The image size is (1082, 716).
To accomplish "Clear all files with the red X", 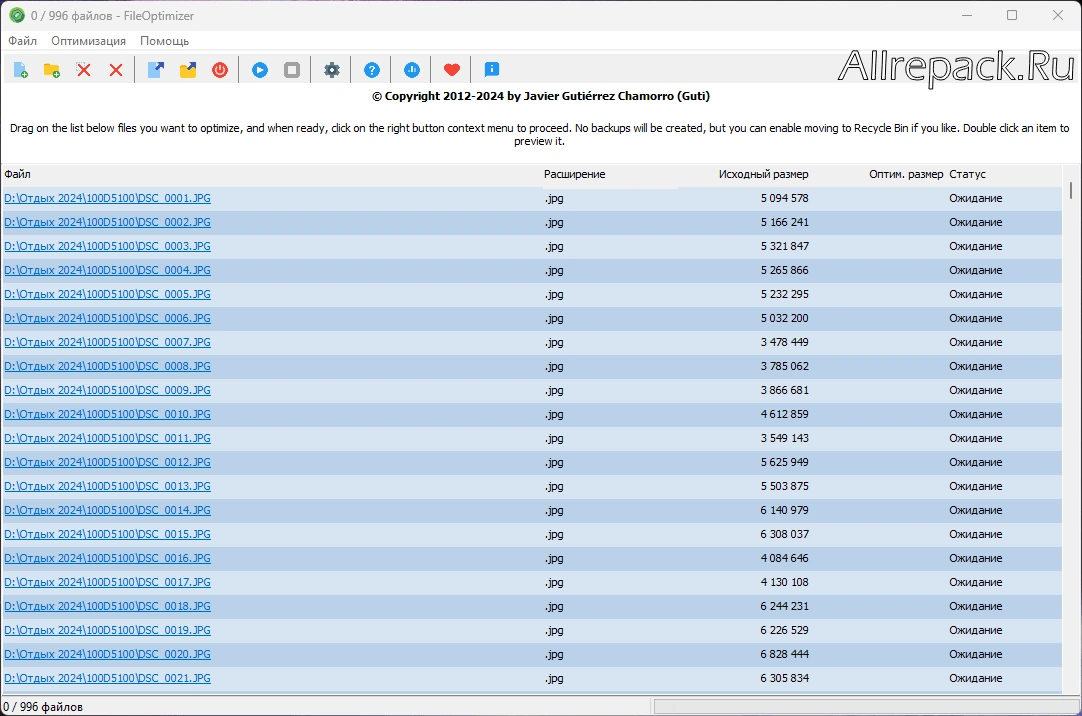I will (x=116, y=70).
